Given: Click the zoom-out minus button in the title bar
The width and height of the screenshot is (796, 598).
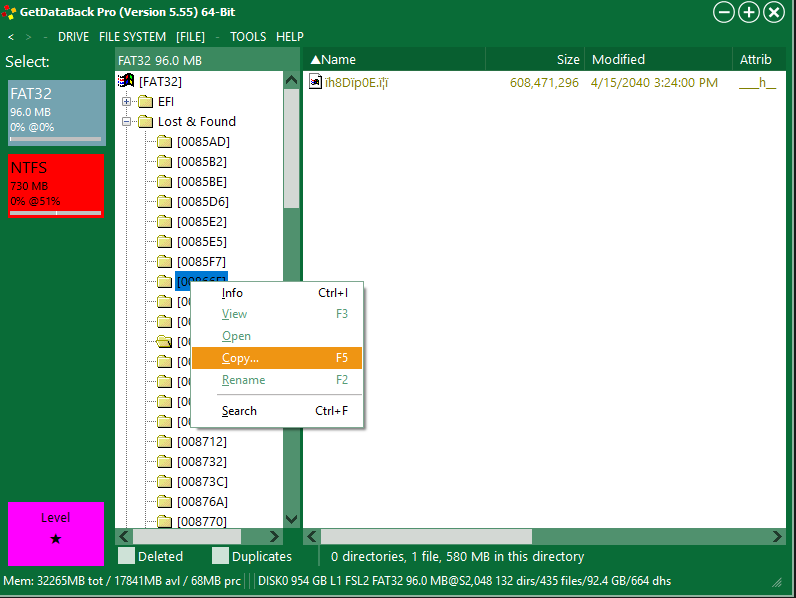Looking at the screenshot, I should click(725, 12).
